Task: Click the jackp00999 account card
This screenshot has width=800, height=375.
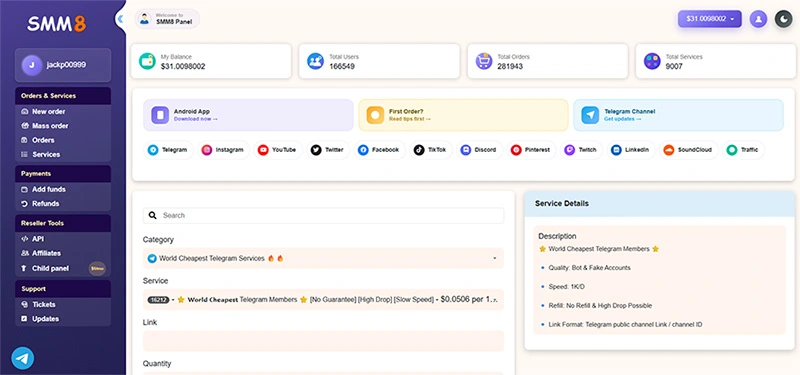Action: point(63,65)
